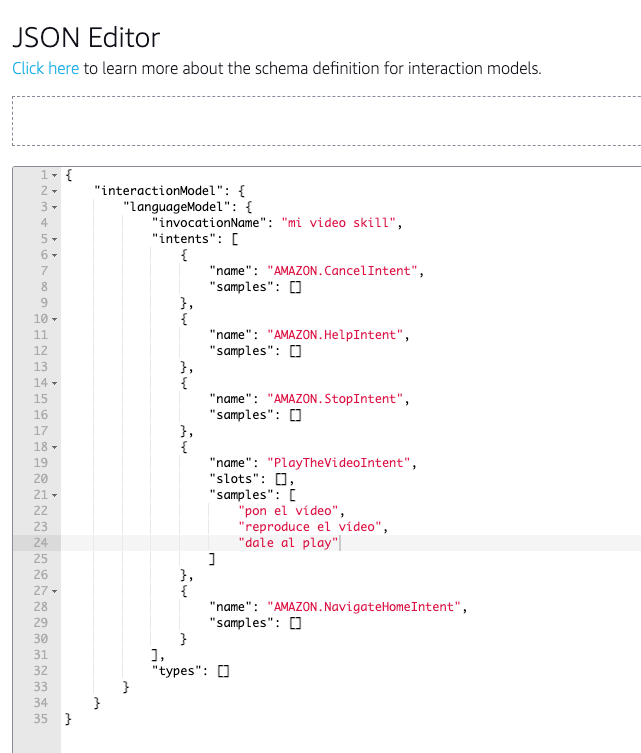Collapse the interactionModel block on line 2
The width and height of the screenshot is (641, 753).
54,191
